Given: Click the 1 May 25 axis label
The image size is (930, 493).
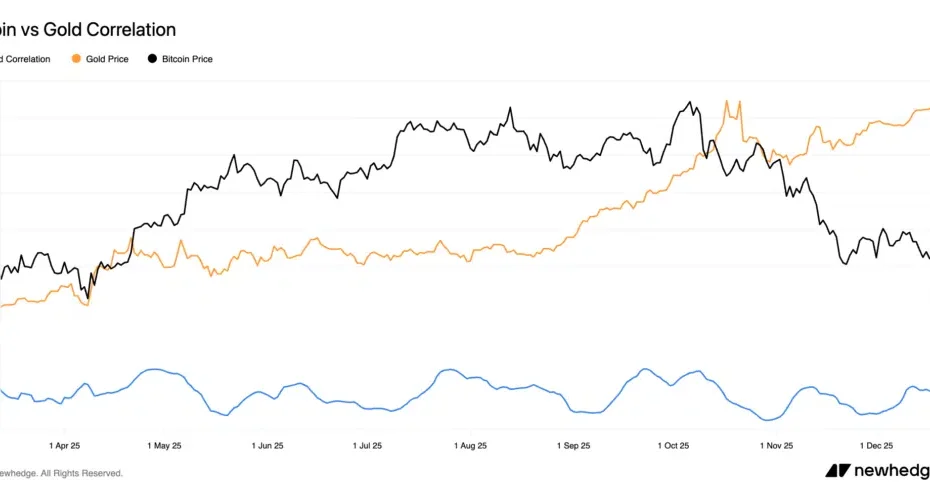Looking at the screenshot, I should point(164,445).
